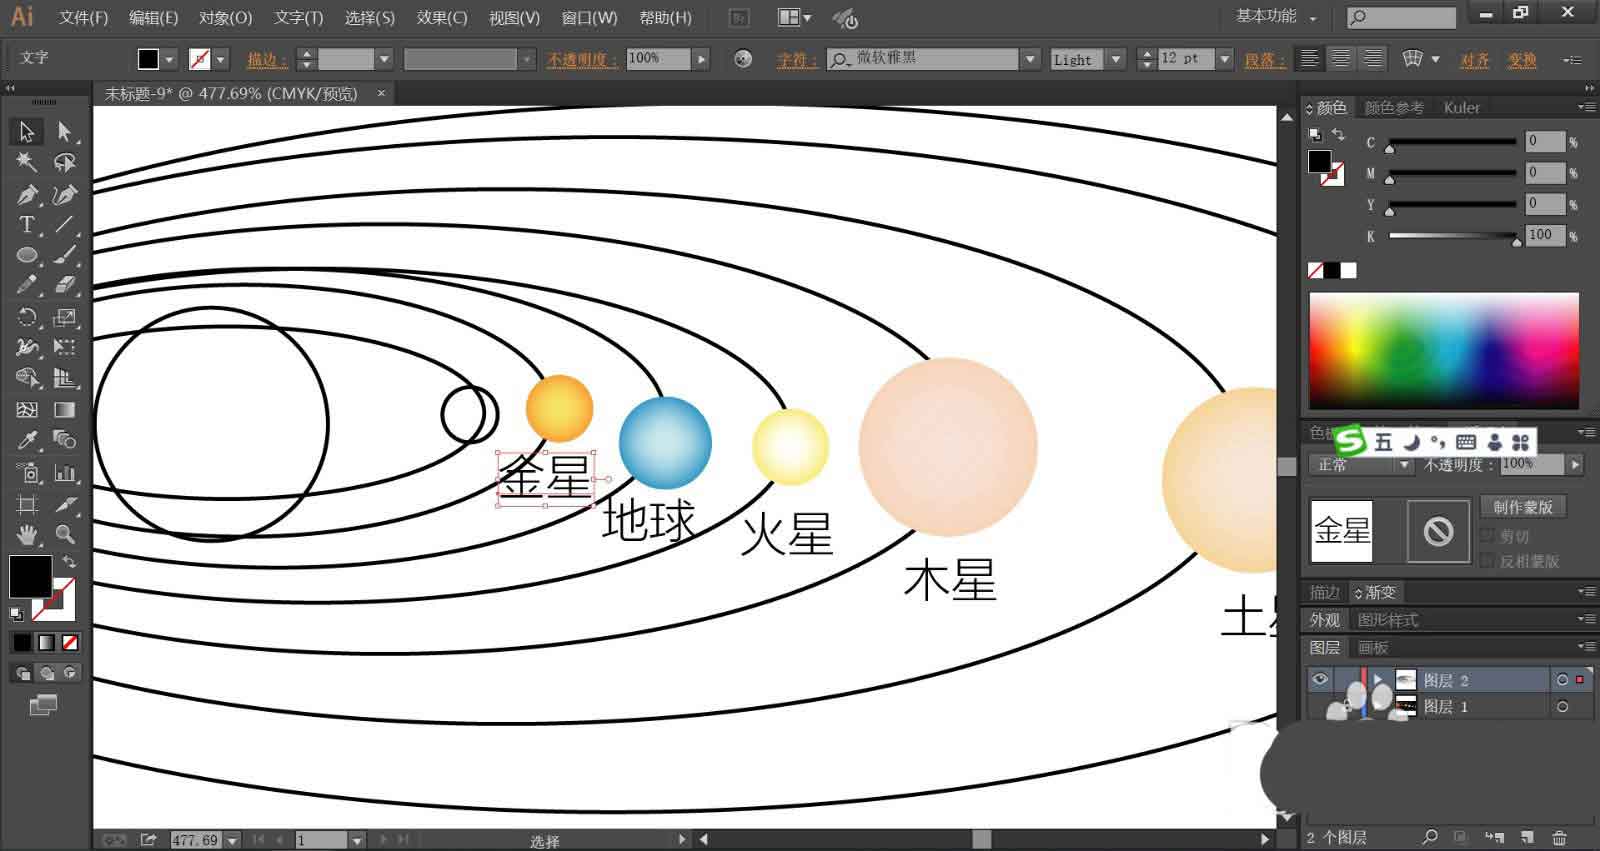
Task: Toggle the 剪切 clip checkbox
Action: pos(1487,536)
